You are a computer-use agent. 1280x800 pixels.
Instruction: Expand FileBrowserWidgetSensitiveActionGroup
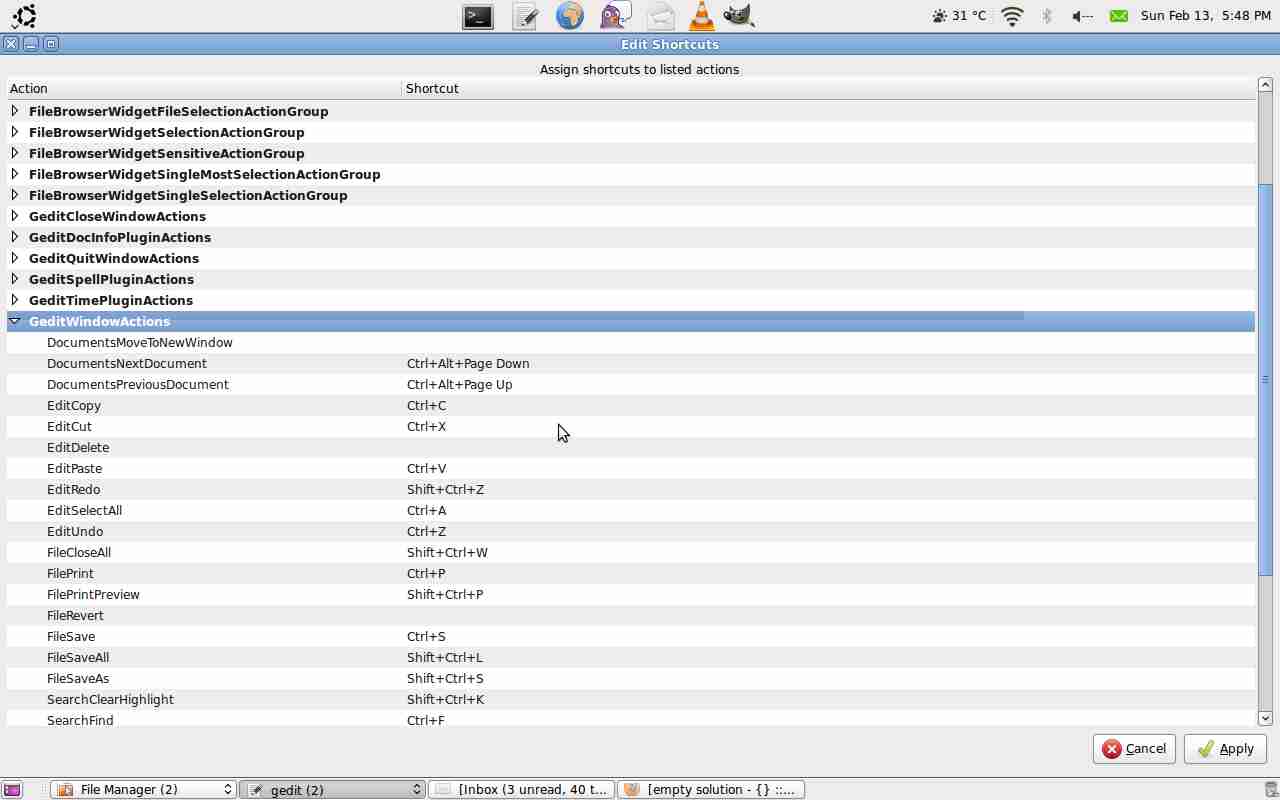coord(15,153)
